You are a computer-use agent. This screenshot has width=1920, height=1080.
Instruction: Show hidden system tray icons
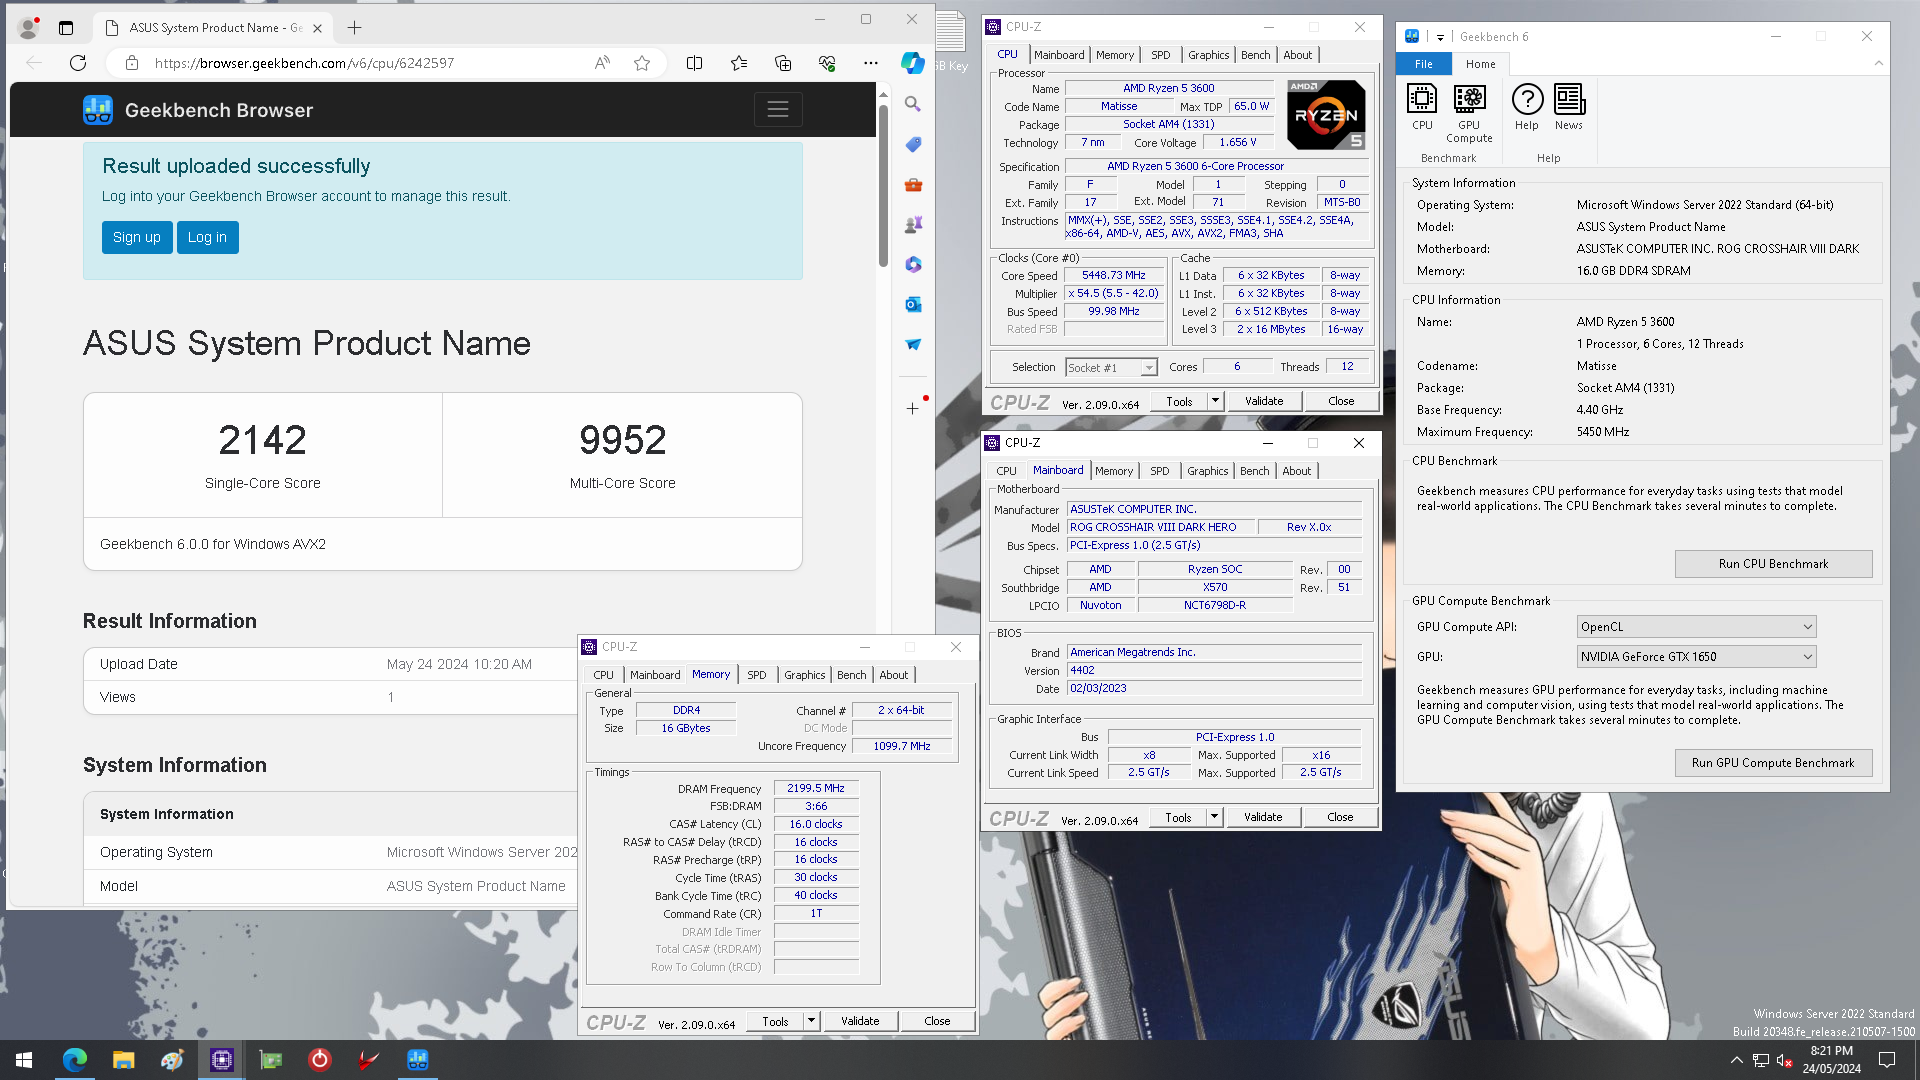1736,1060
